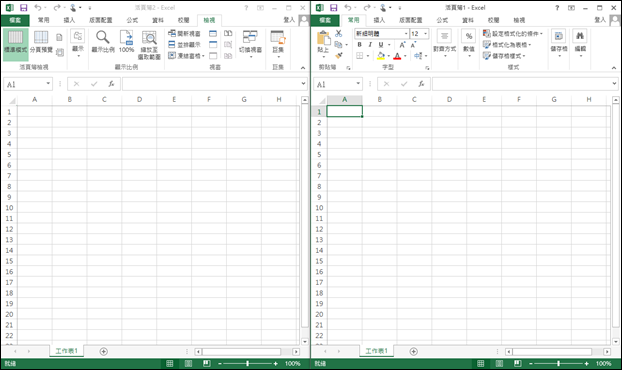Open the 檔案 File tab in 活頁簿2

(x=15, y=20)
